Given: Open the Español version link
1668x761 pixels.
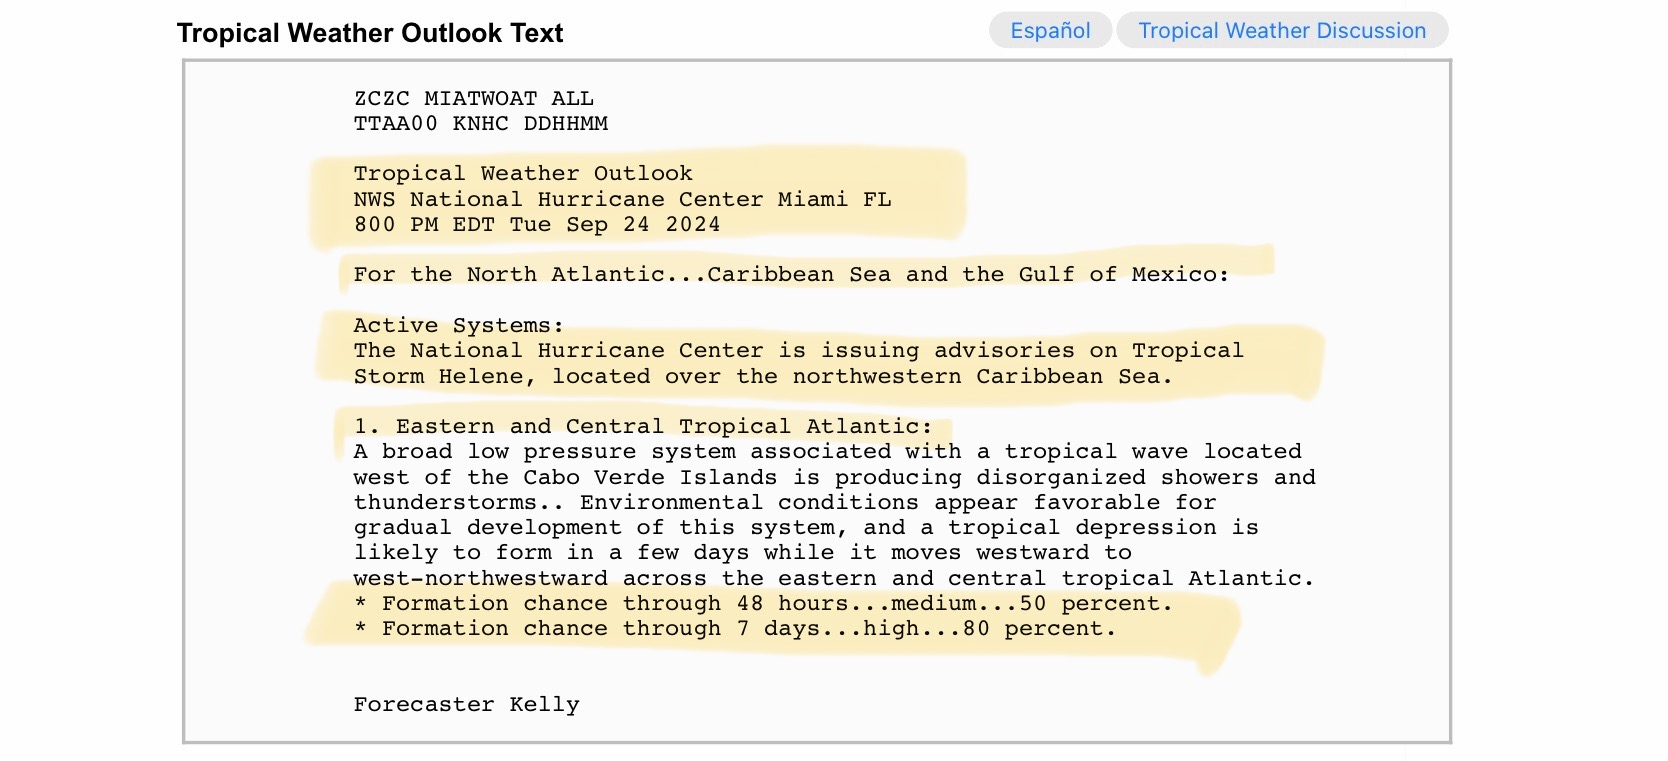Looking at the screenshot, I should point(1050,30).
